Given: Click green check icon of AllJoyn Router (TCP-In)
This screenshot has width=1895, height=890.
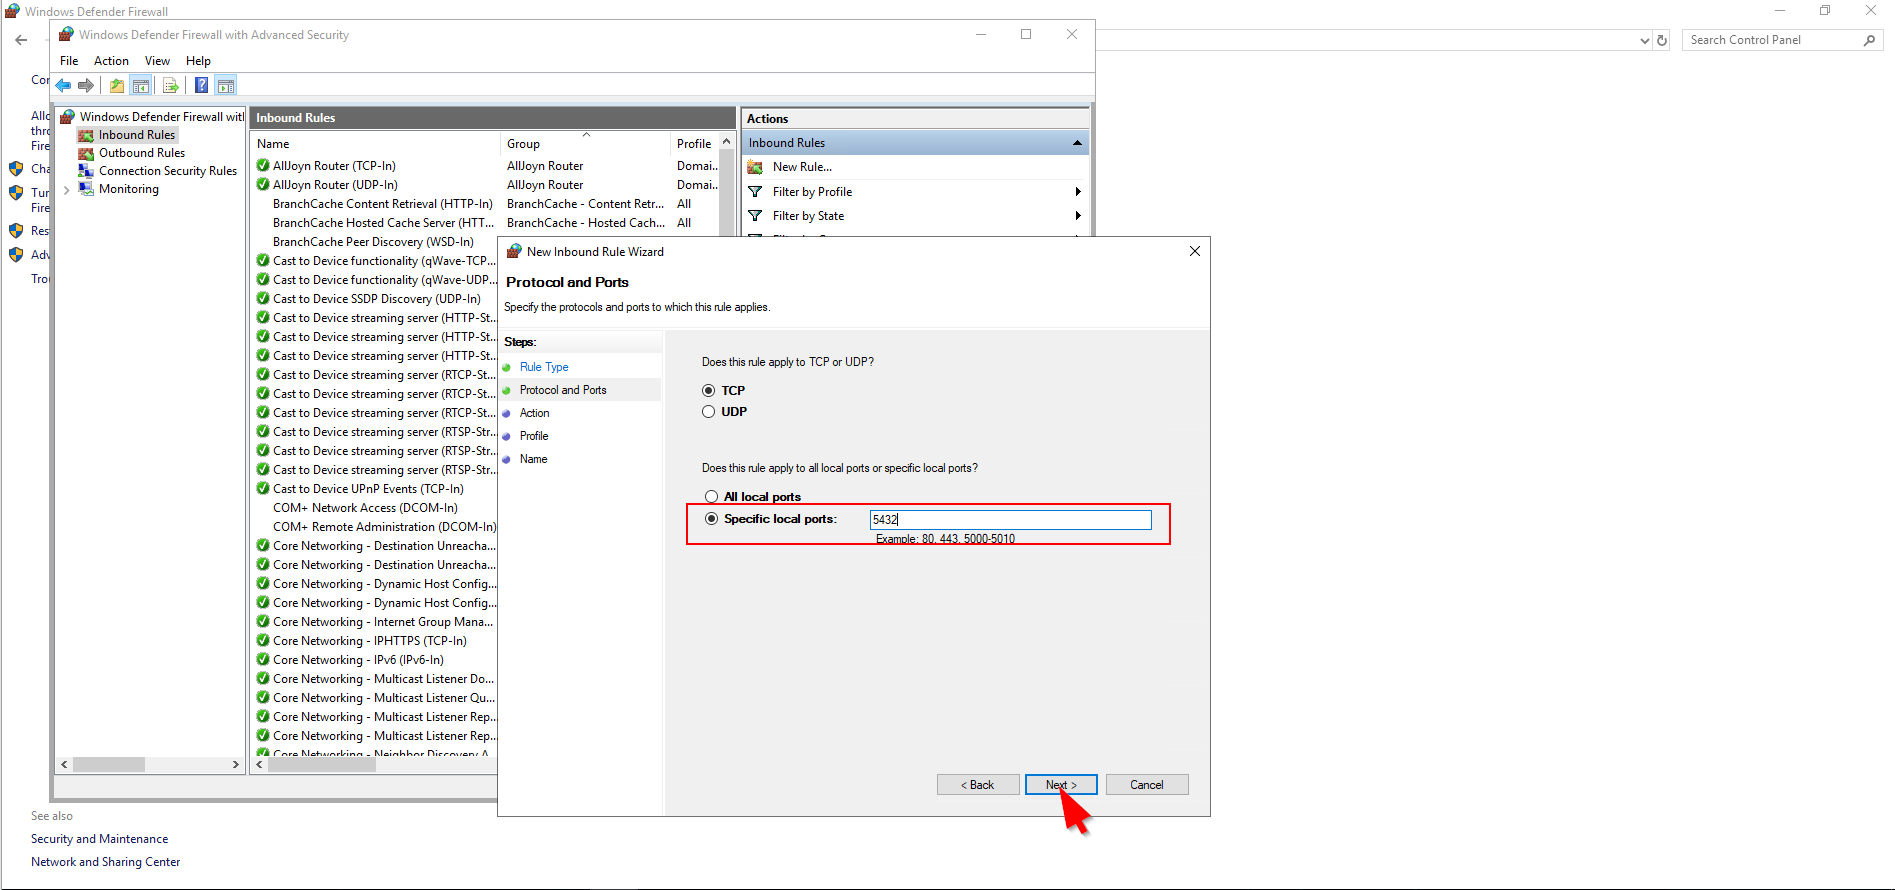Looking at the screenshot, I should coord(263,166).
